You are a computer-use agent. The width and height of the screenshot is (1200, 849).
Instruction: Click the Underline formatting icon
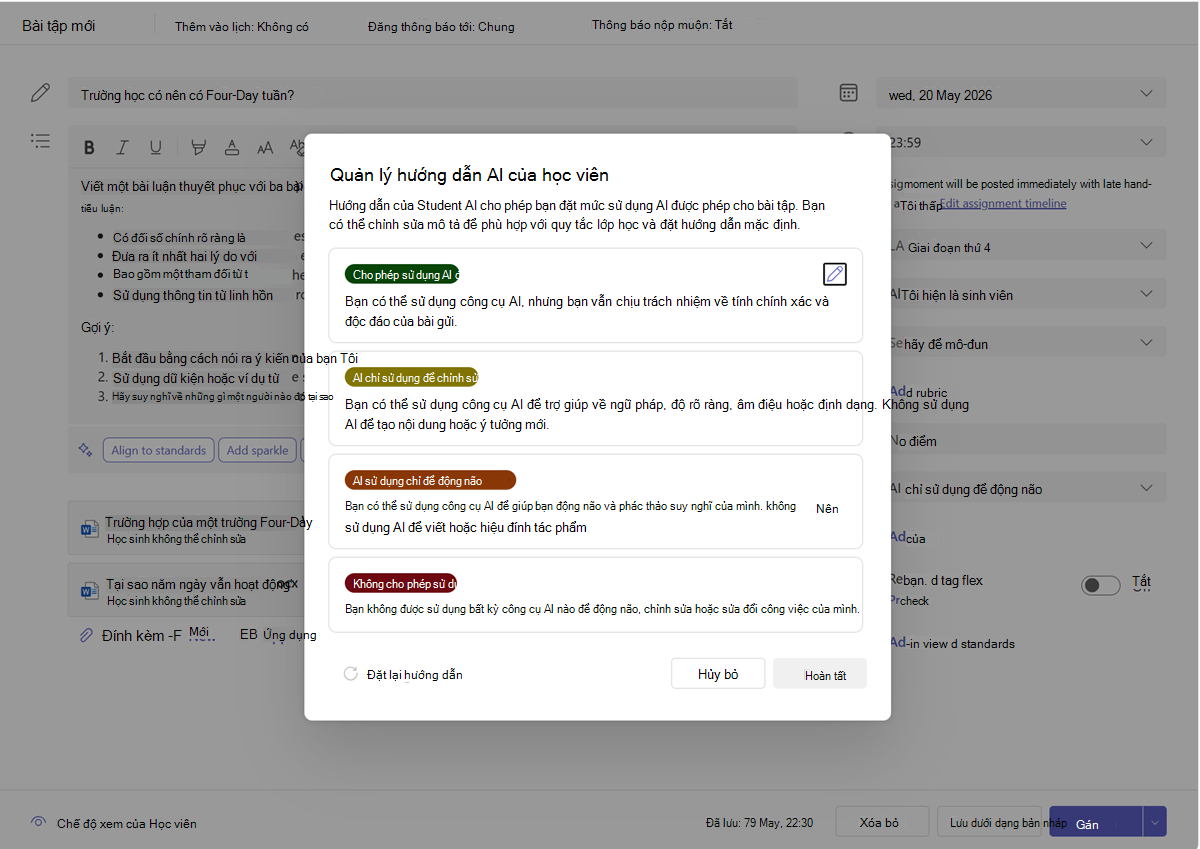[156, 148]
